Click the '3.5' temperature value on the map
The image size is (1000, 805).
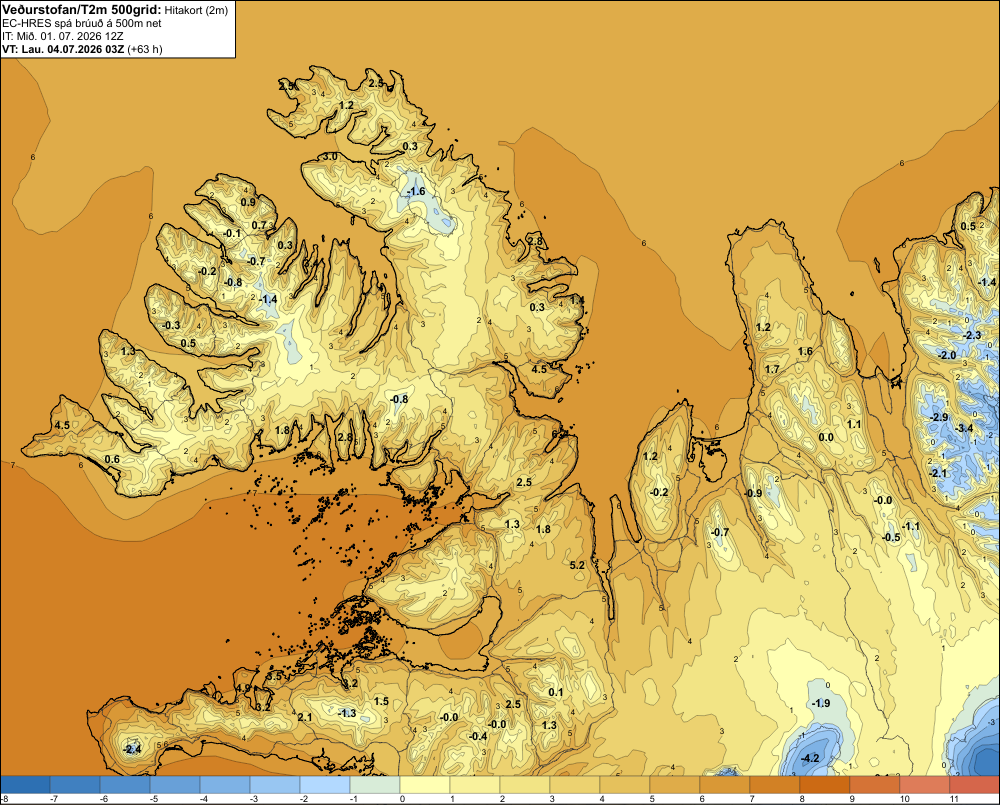274,676
